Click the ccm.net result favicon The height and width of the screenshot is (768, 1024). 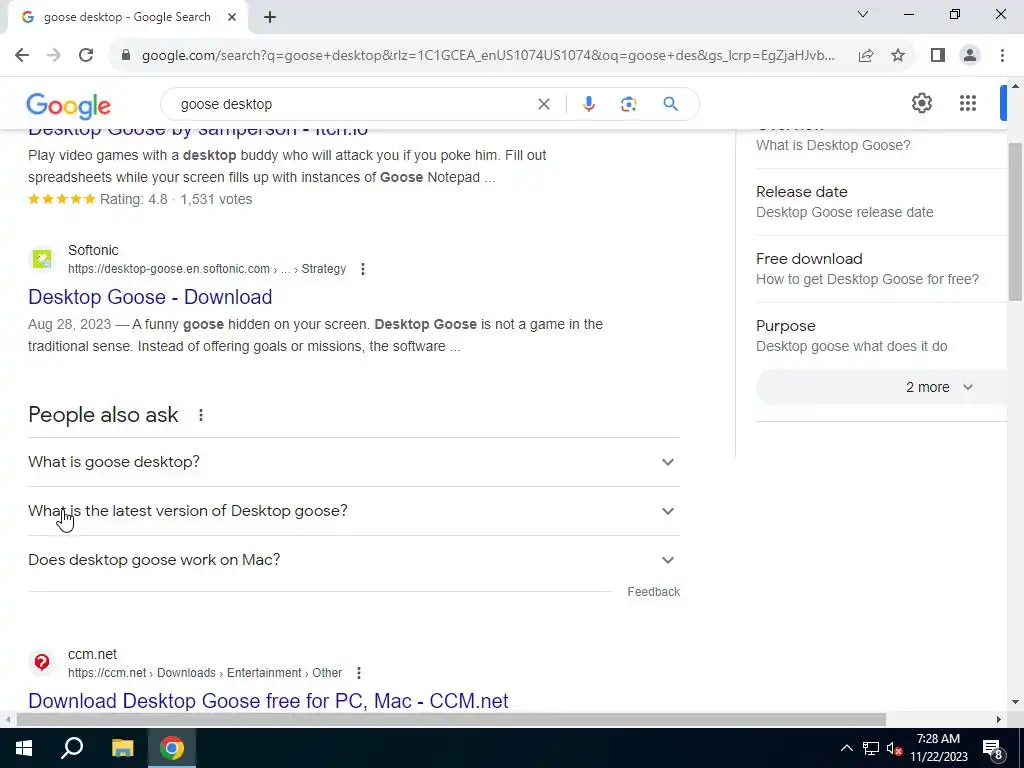click(x=42, y=663)
